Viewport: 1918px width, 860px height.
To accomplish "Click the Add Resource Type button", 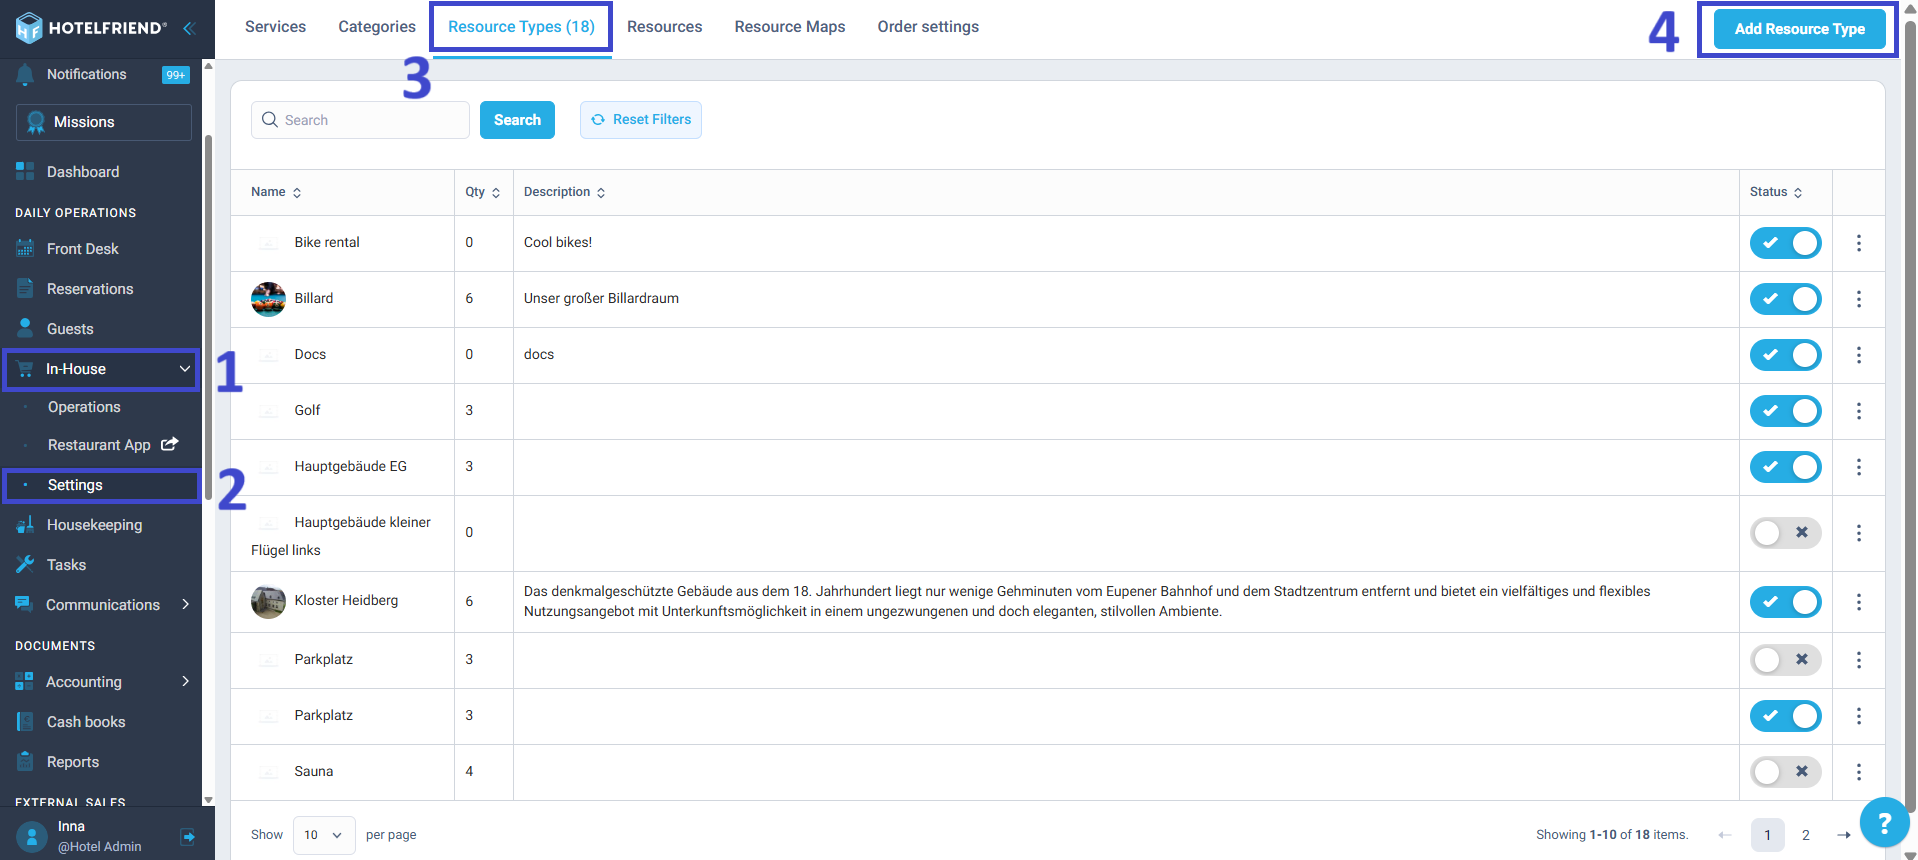I will click(x=1800, y=29).
